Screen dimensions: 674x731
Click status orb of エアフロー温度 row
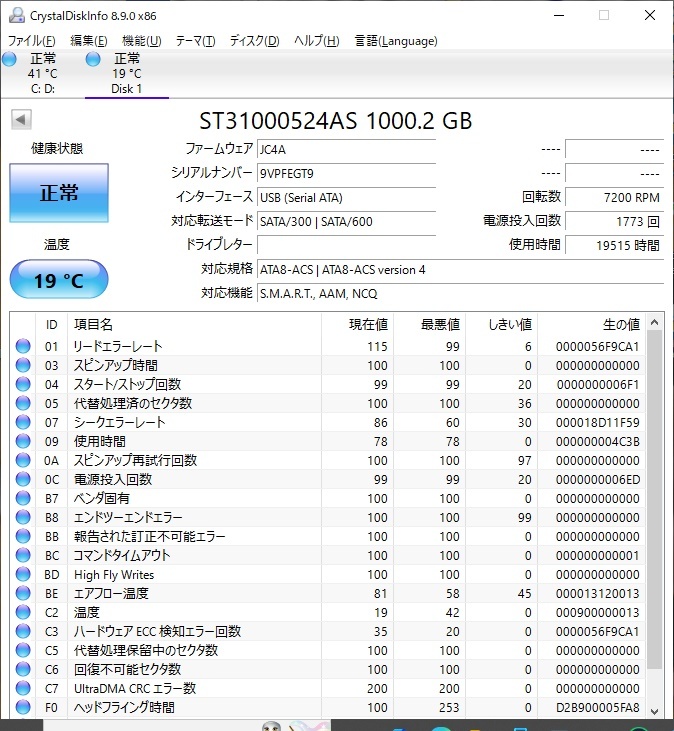click(23, 593)
